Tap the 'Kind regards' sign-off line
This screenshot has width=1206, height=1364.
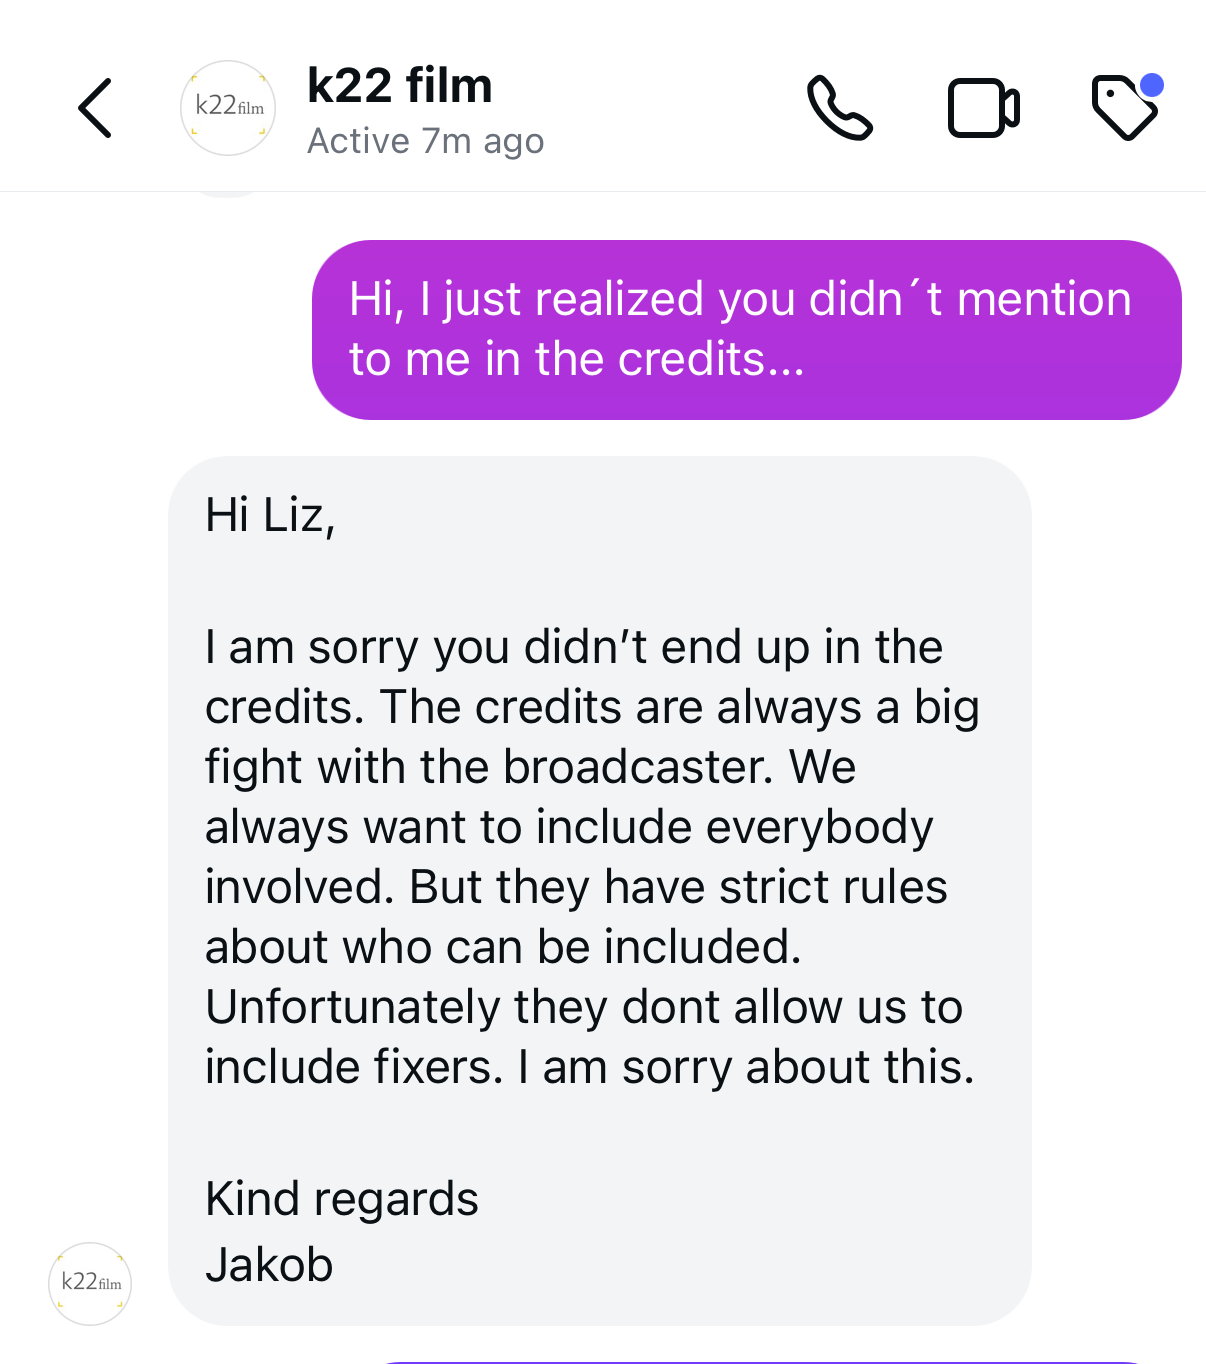[x=342, y=1199]
